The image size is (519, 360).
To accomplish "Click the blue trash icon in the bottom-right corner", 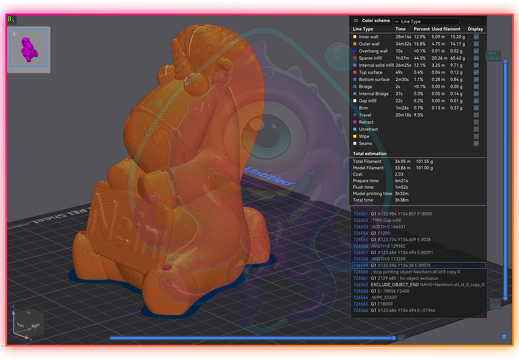I will pyautogui.click(x=504, y=337).
